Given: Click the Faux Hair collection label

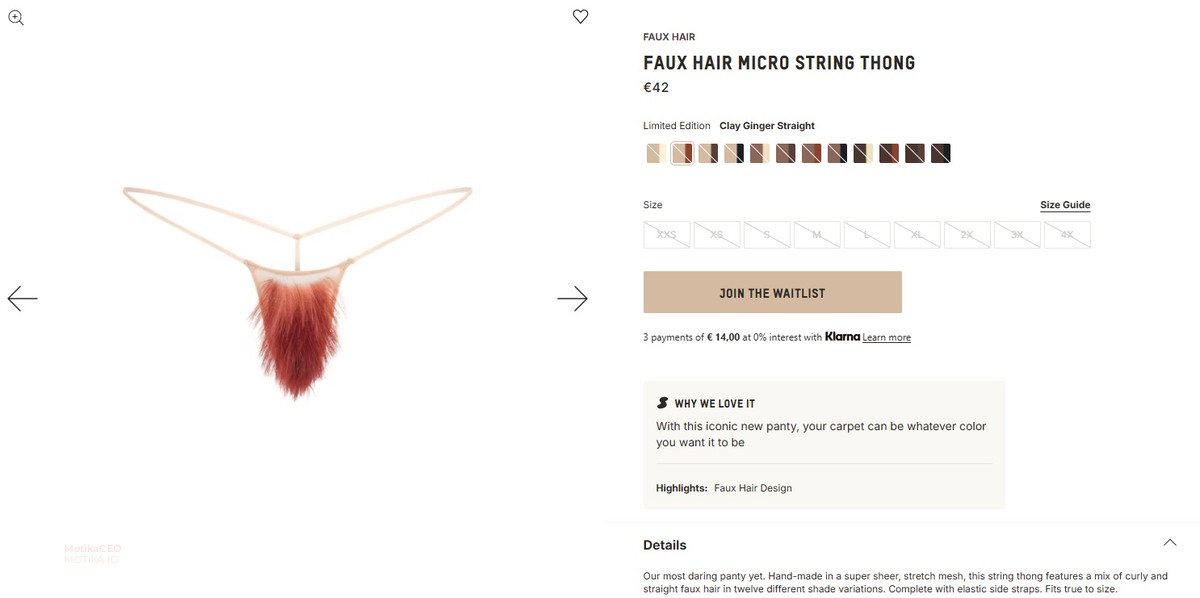Looking at the screenshot, I should [669, 37].
